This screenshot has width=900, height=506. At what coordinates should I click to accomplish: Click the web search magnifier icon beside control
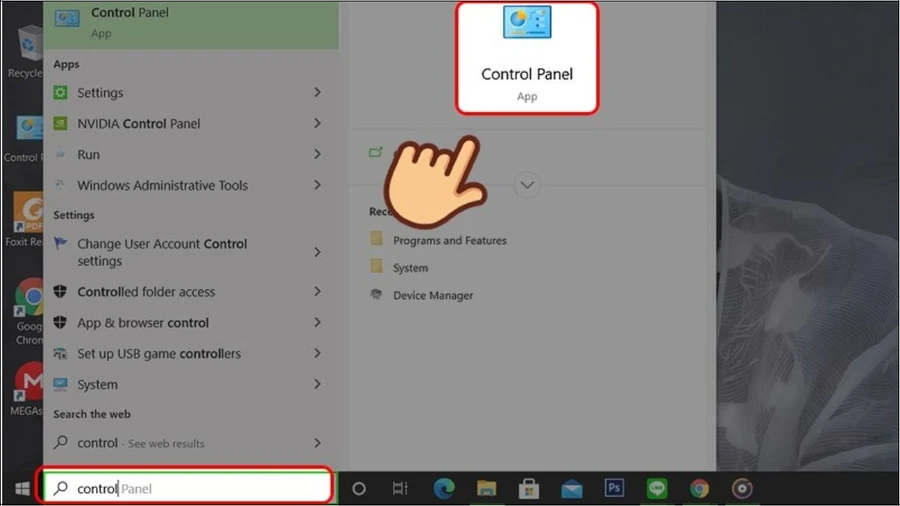[60, 442]
